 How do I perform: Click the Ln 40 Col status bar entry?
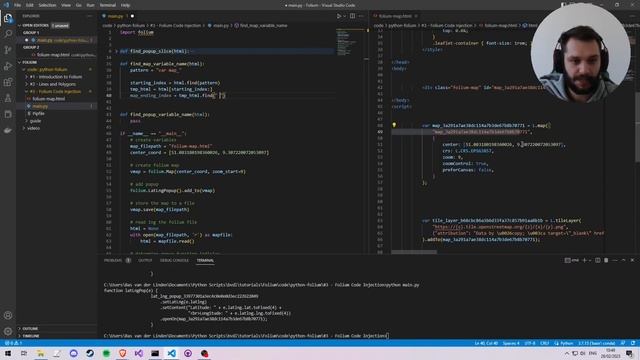coord(486,343)
